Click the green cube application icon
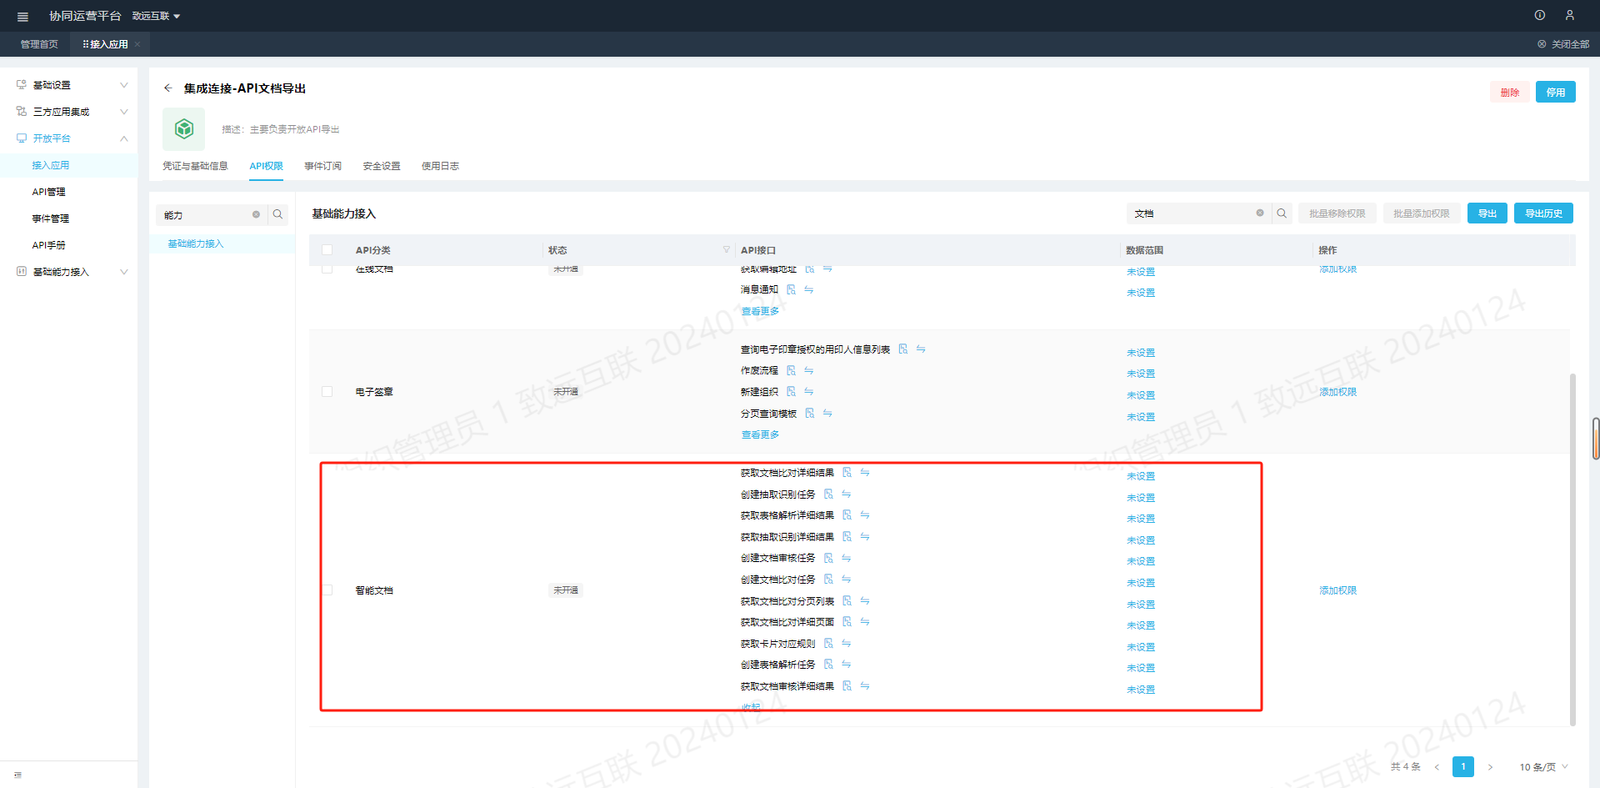 pos(184,129)
